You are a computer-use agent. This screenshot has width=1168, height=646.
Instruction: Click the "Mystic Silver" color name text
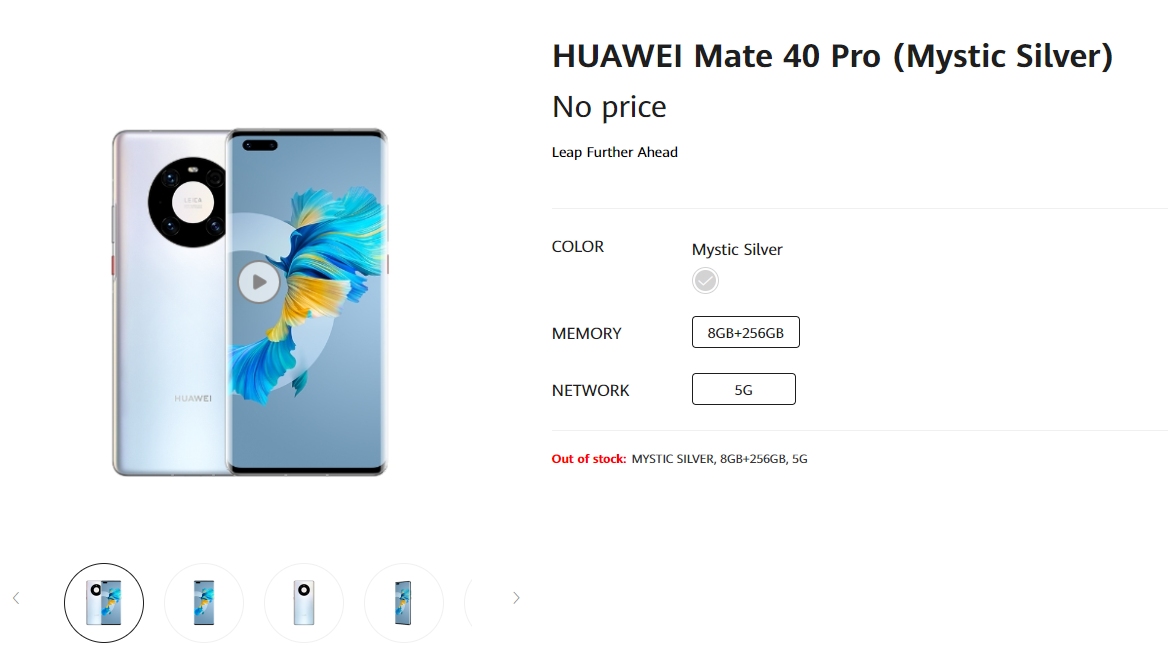click(737, 249)
